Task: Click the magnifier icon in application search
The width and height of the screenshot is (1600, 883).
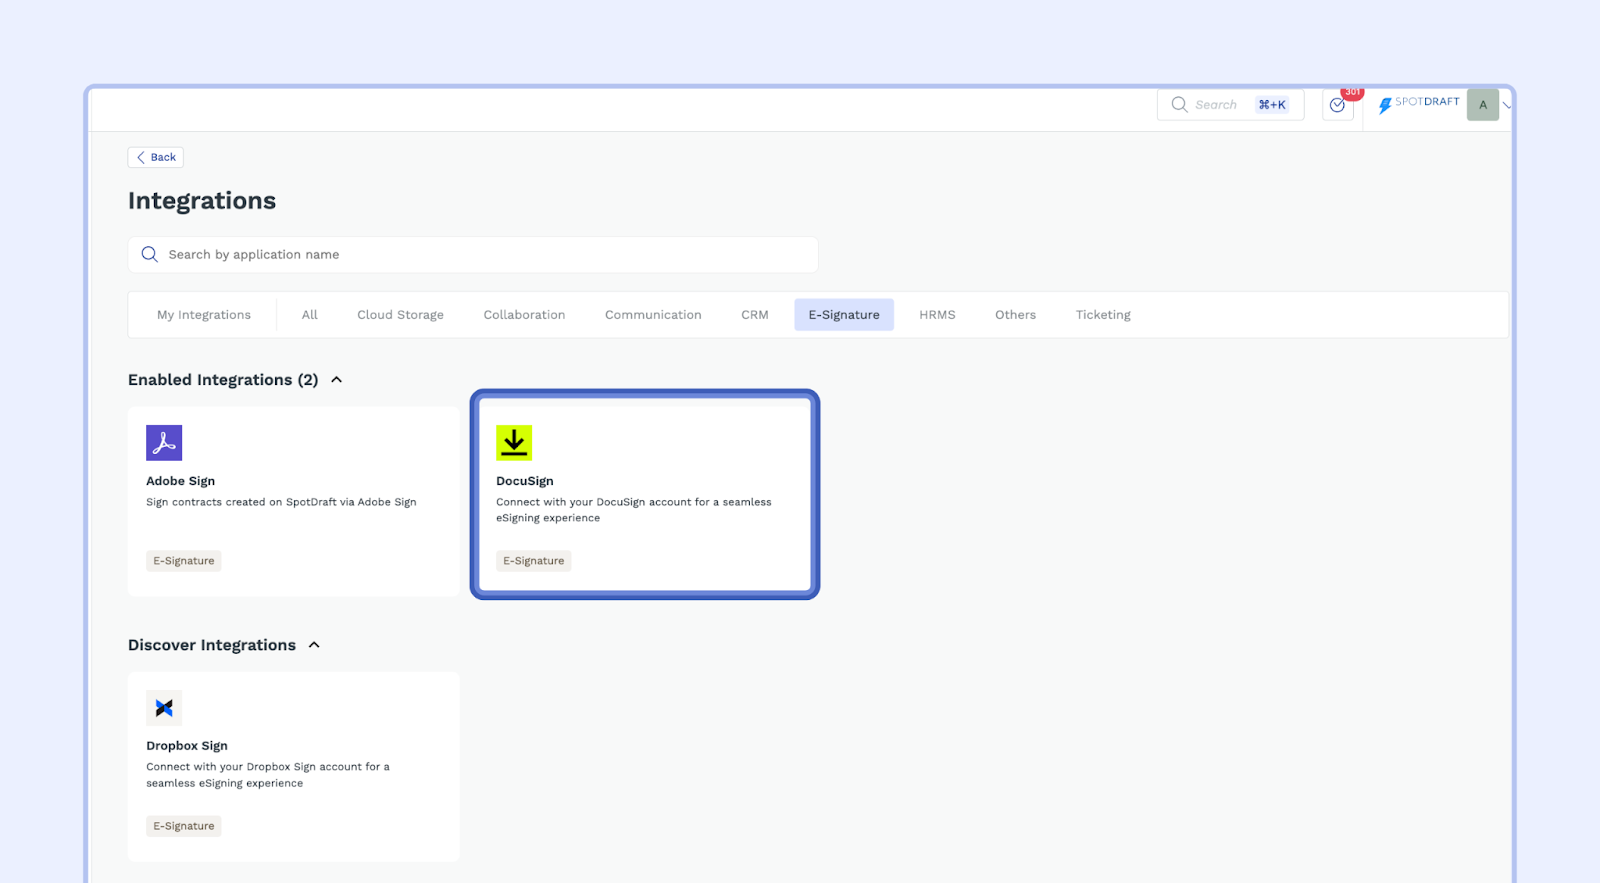Action: (x=150, y=255)
